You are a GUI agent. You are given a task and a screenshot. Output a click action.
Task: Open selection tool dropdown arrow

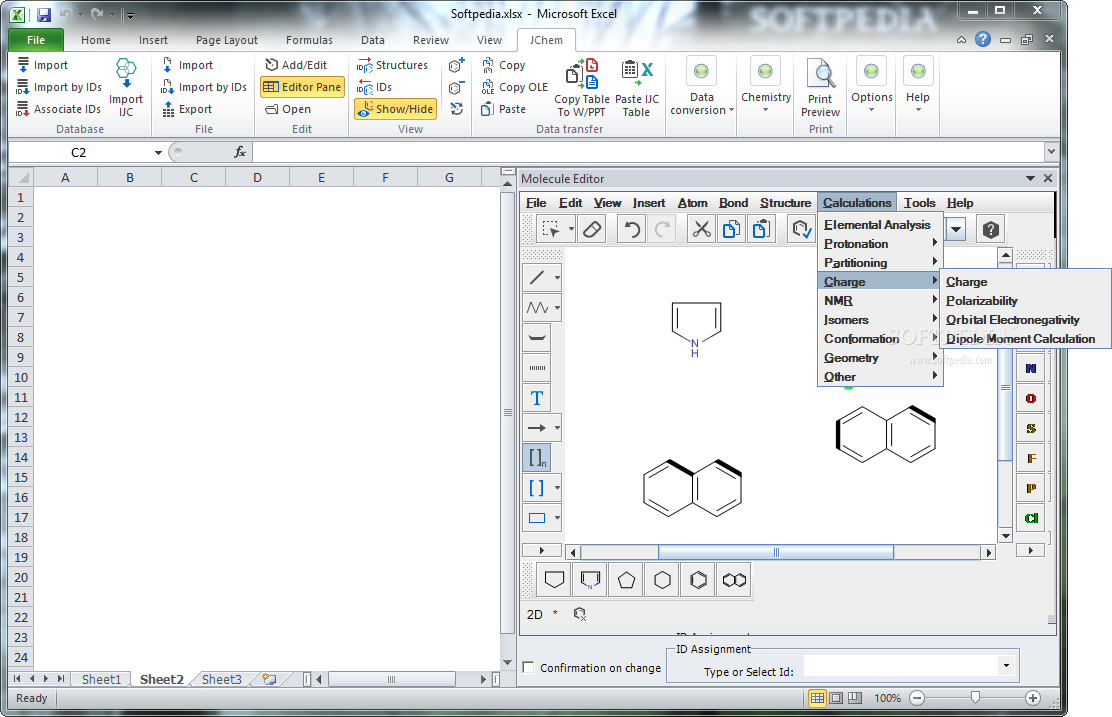pyautogui.click(x=571, y=229)
